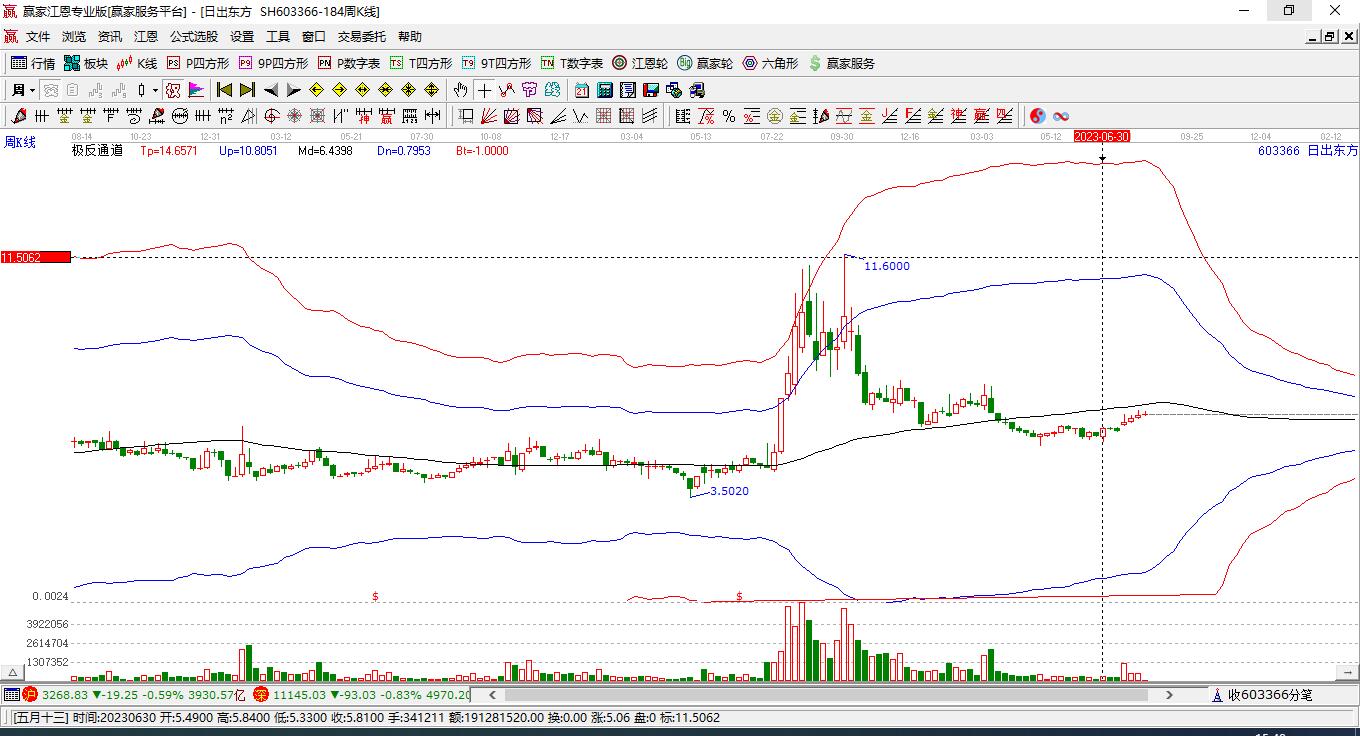Jump to the last bar

pyautogui.click(x=247, y=90)
